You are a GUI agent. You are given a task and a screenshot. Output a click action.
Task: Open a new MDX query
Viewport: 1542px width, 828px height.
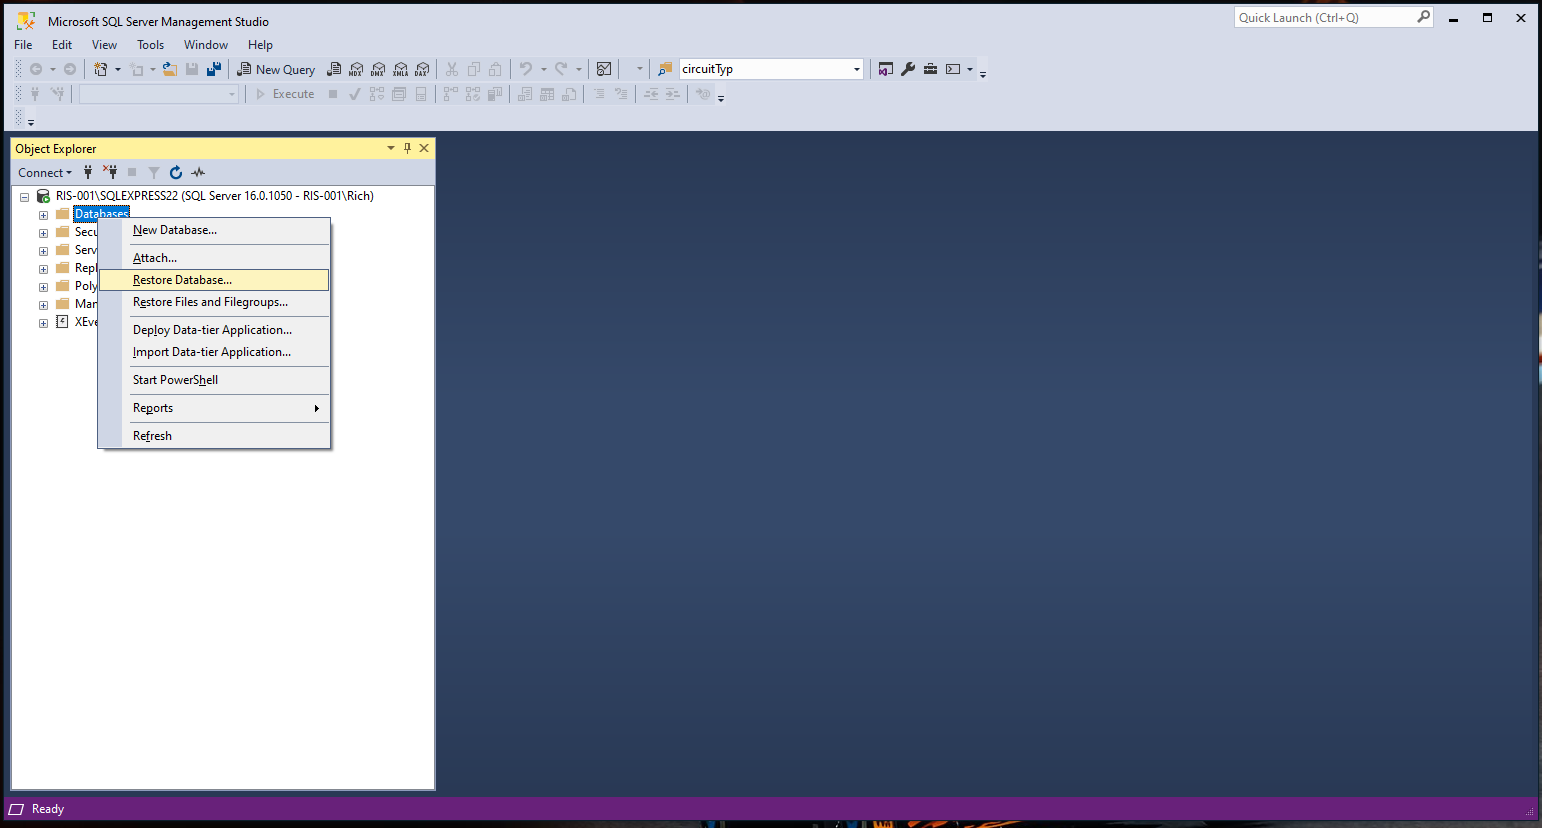tap(356, 70)
